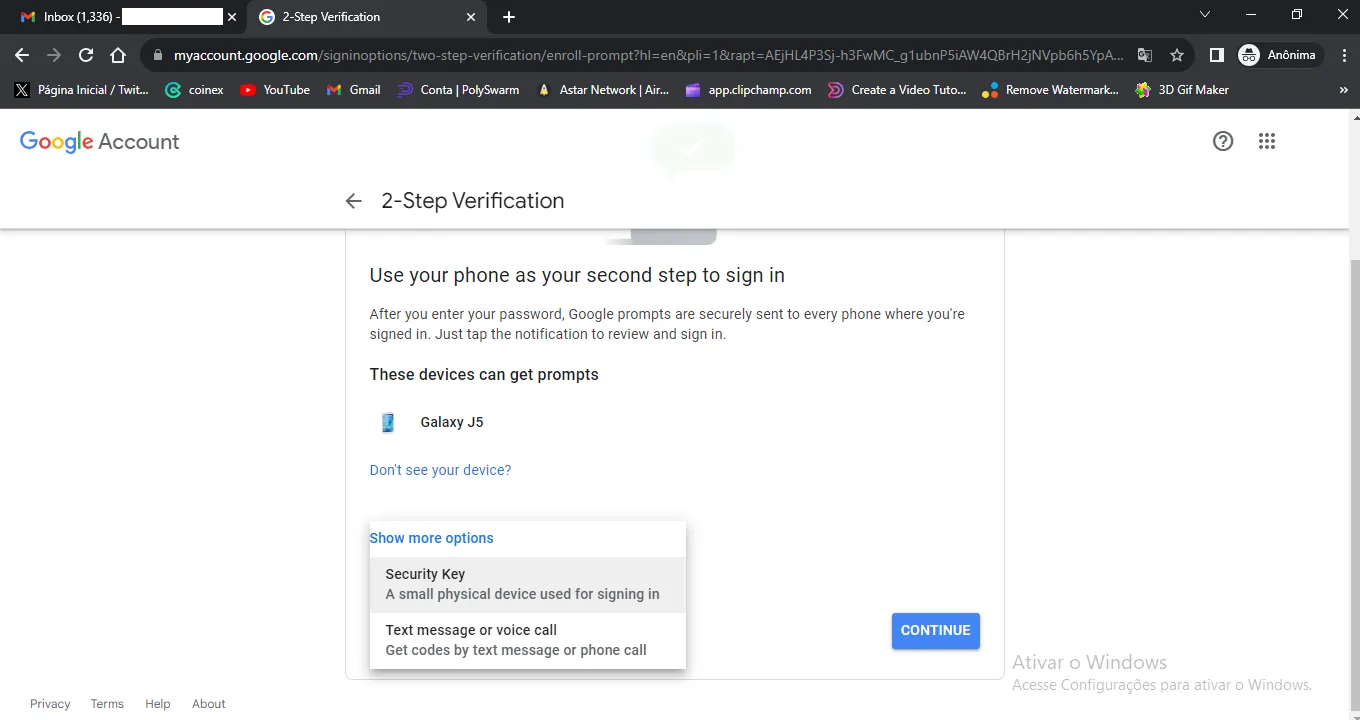Open the Astar Network bookmark
Screen dimensions: 1360x720
coord(603,90)
